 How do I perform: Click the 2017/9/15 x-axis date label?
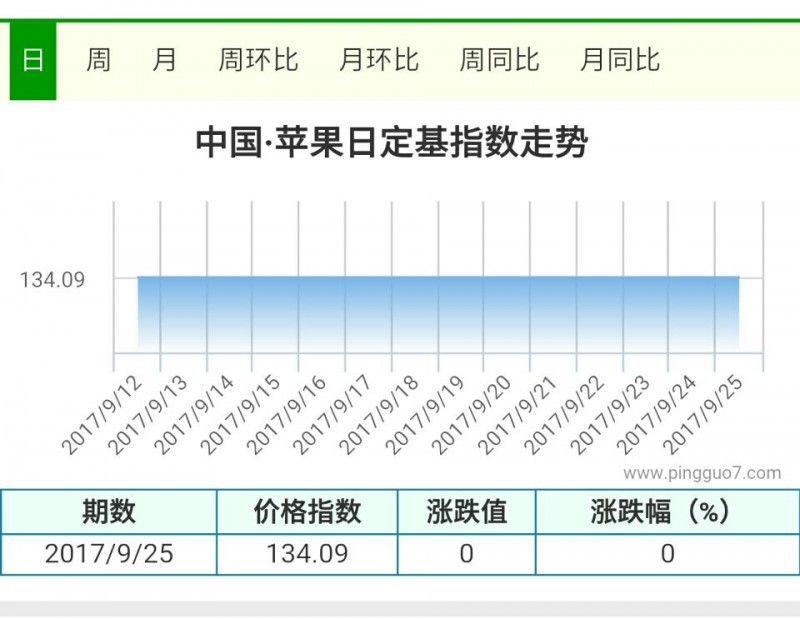(x=240, y=415)
